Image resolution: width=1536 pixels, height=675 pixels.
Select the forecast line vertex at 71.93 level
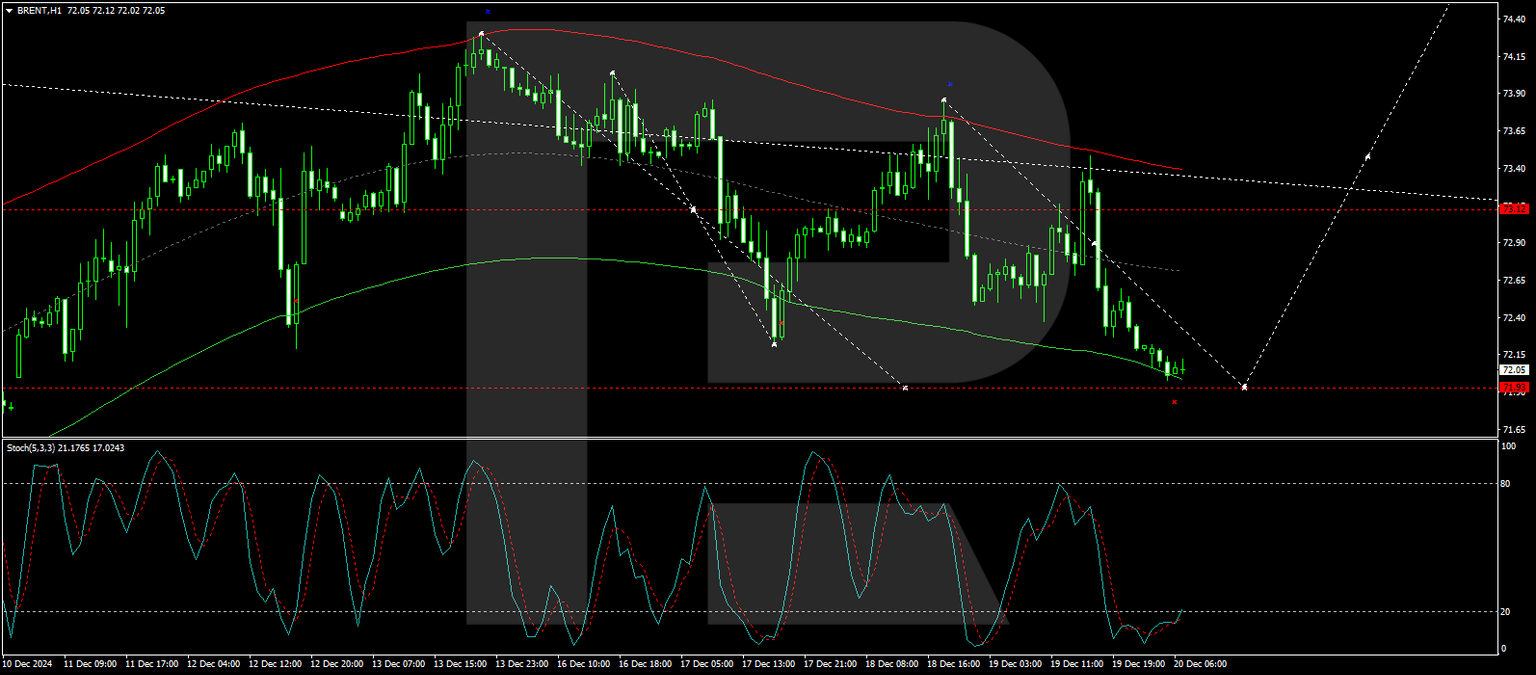1244,387
